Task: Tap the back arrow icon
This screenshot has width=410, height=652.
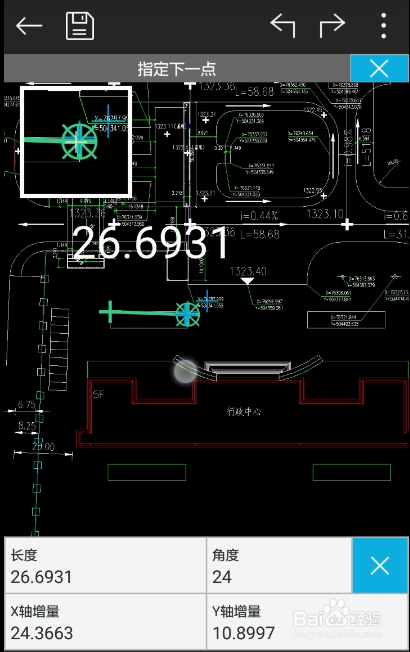Action: point(29,26)
